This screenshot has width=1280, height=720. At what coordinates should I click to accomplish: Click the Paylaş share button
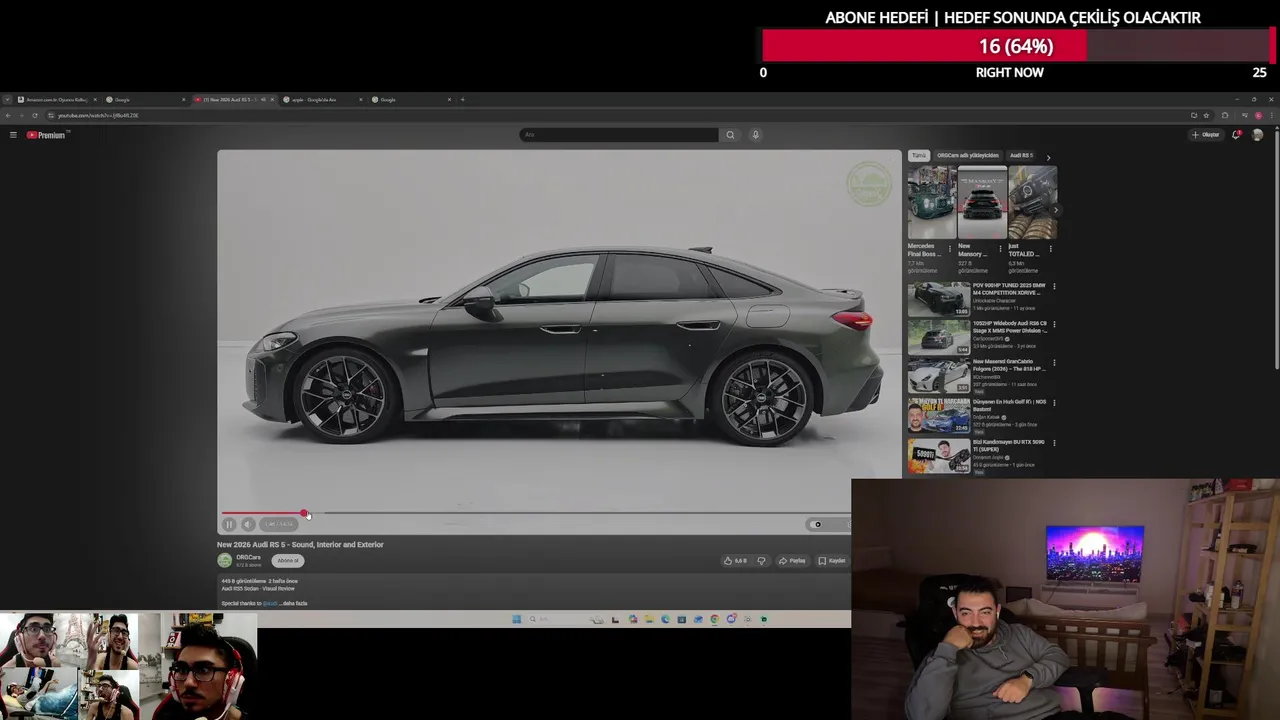(792, 560)
